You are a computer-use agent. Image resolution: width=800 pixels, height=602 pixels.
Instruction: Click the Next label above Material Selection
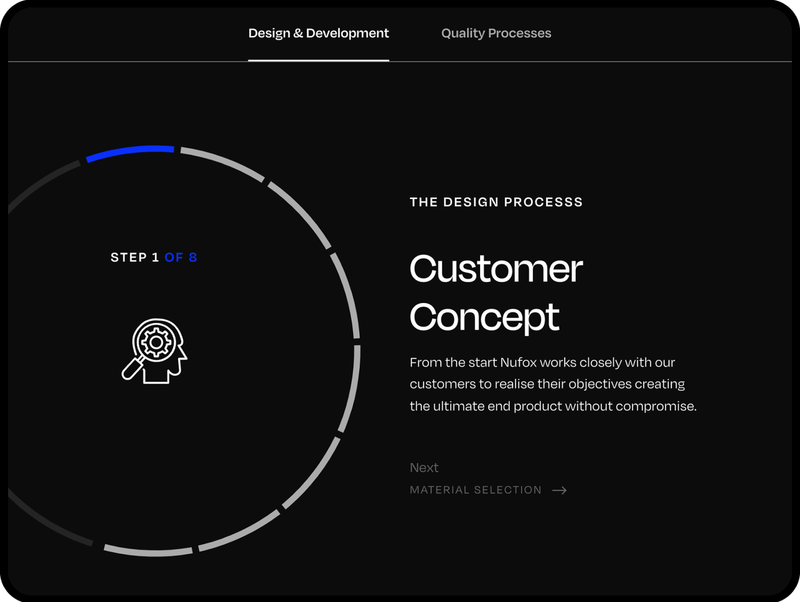(x=424, y=467)
